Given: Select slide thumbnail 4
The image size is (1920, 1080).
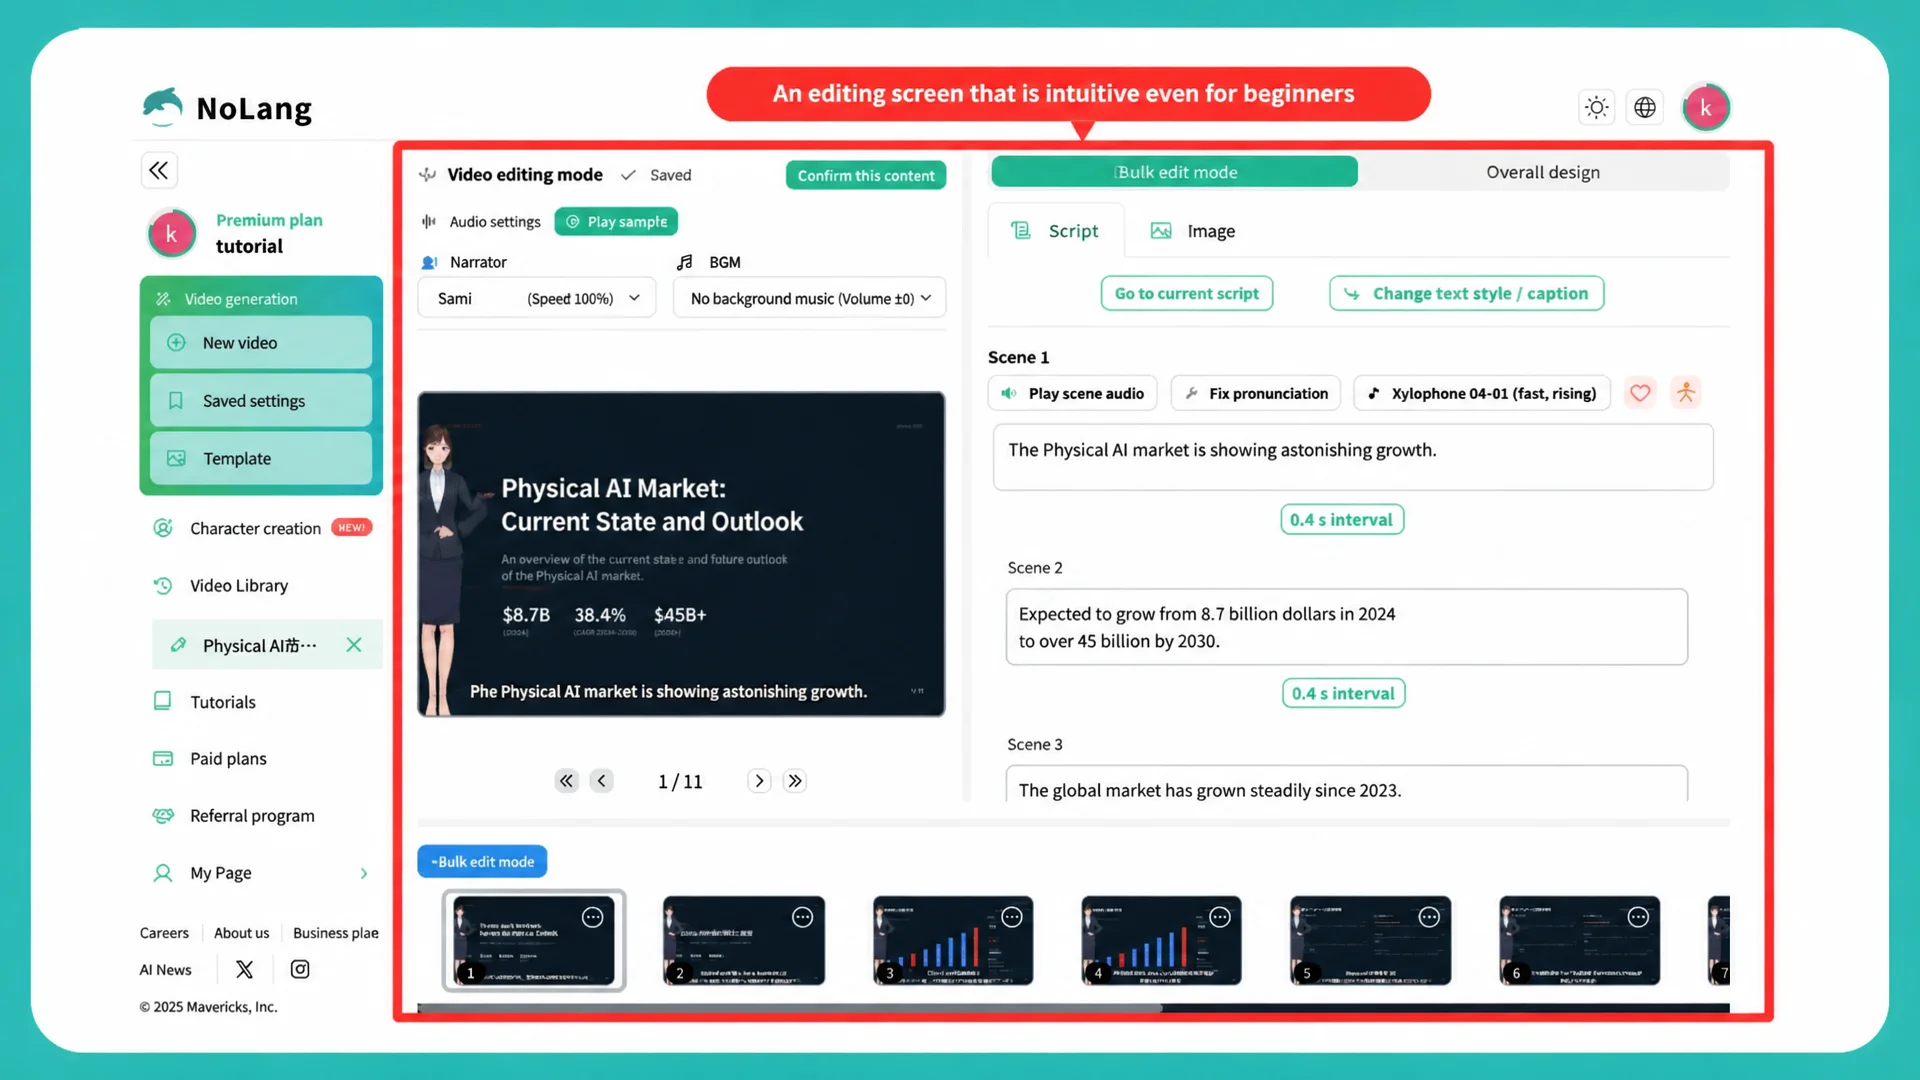Looking at the screenshot, I should point(1161,941).
